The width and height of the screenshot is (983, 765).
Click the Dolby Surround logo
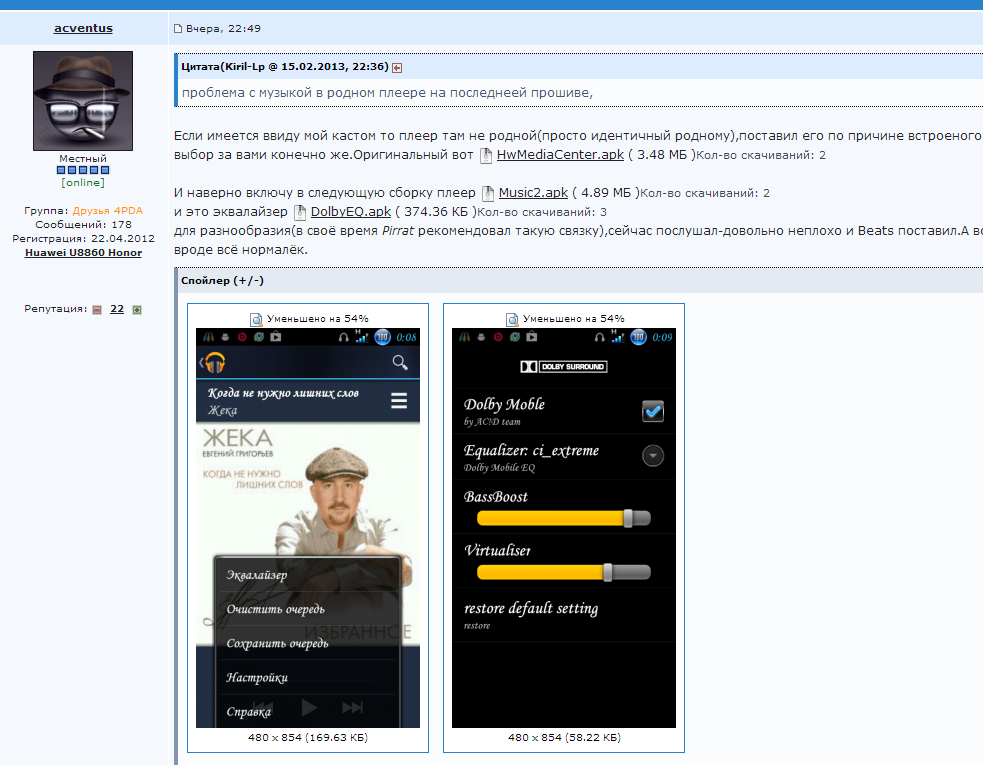coord(564,366)
